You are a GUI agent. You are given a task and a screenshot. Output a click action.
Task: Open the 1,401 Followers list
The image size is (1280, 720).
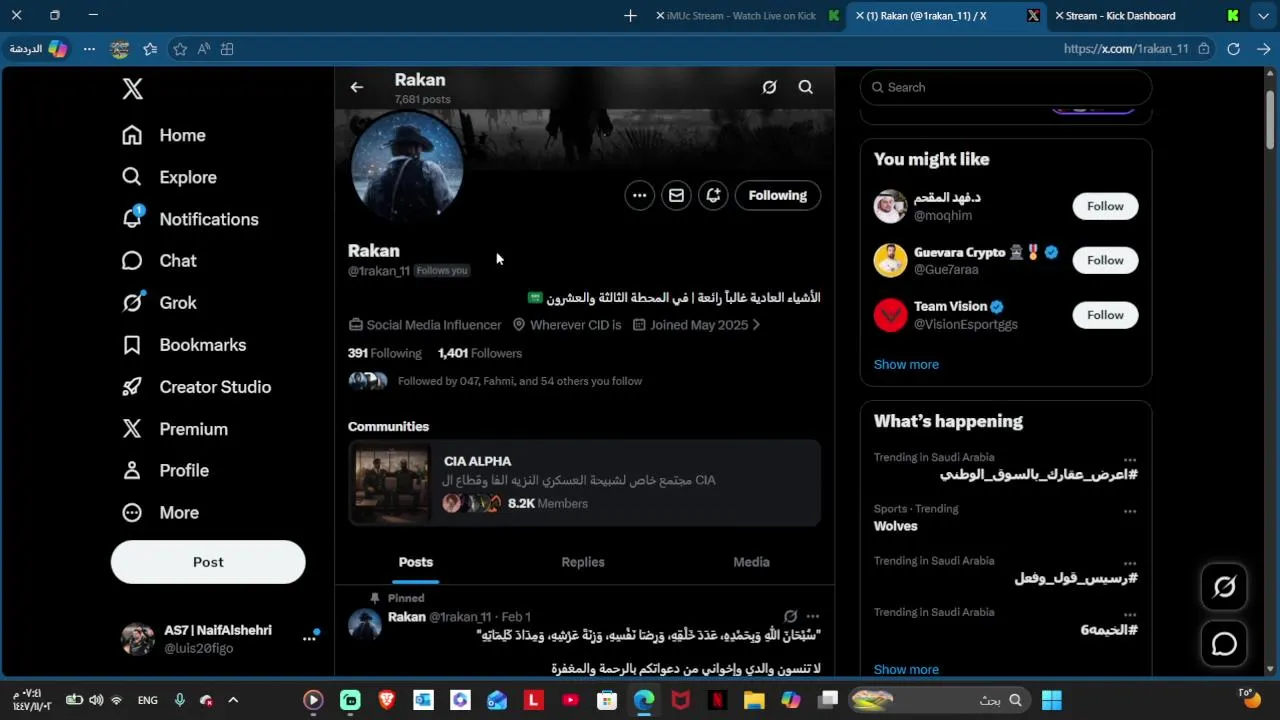[480, 353]
